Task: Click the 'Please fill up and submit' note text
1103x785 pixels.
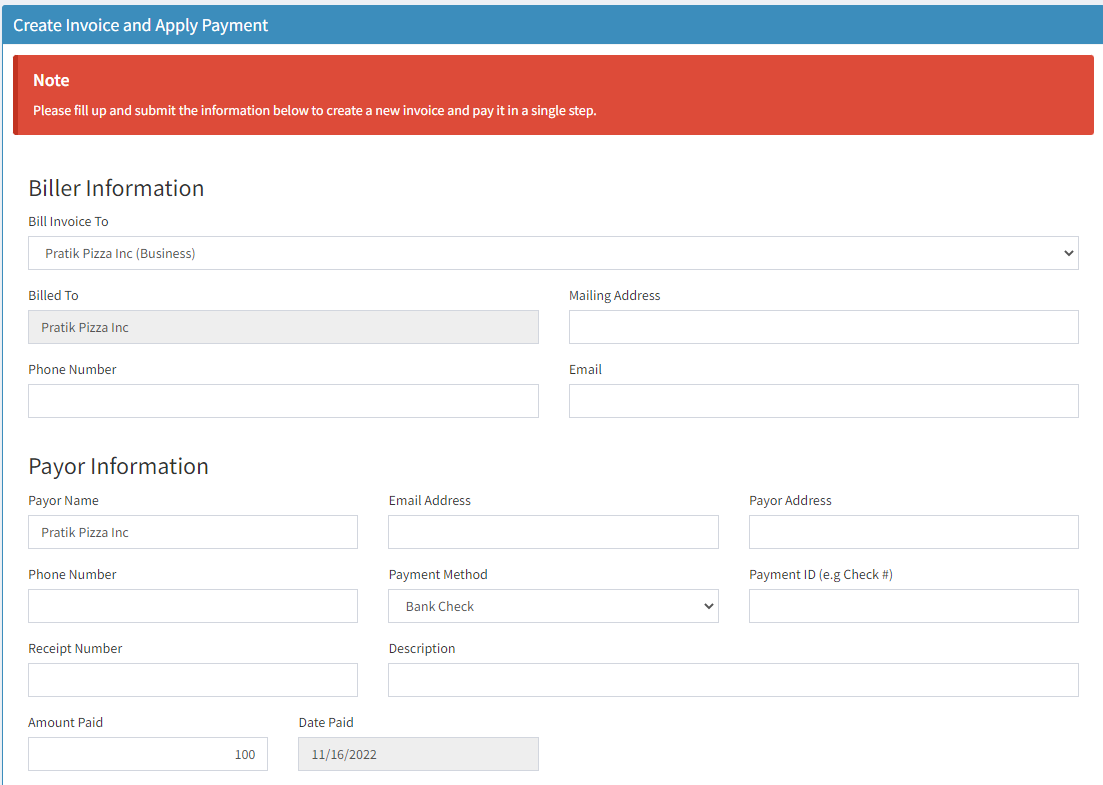Action: 314,110
